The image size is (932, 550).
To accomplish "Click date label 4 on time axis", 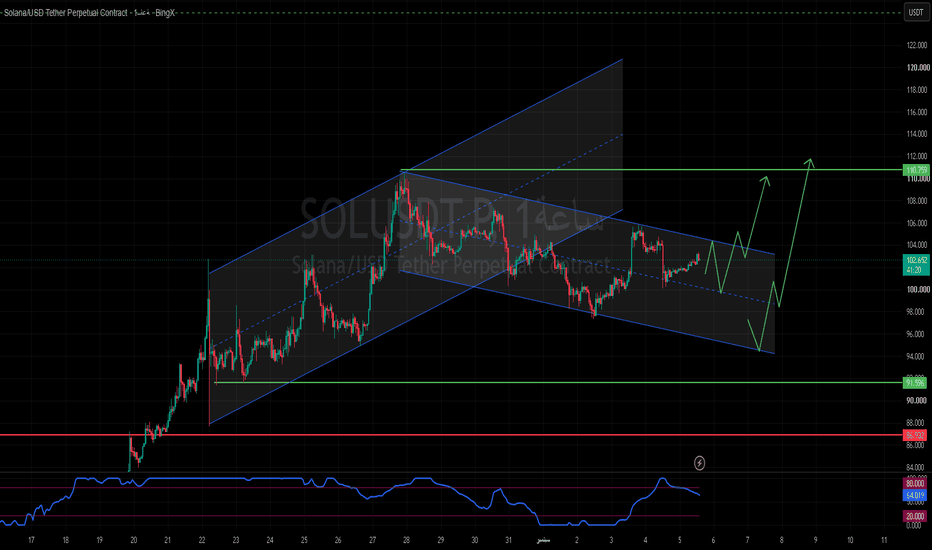I will [645, 540].
